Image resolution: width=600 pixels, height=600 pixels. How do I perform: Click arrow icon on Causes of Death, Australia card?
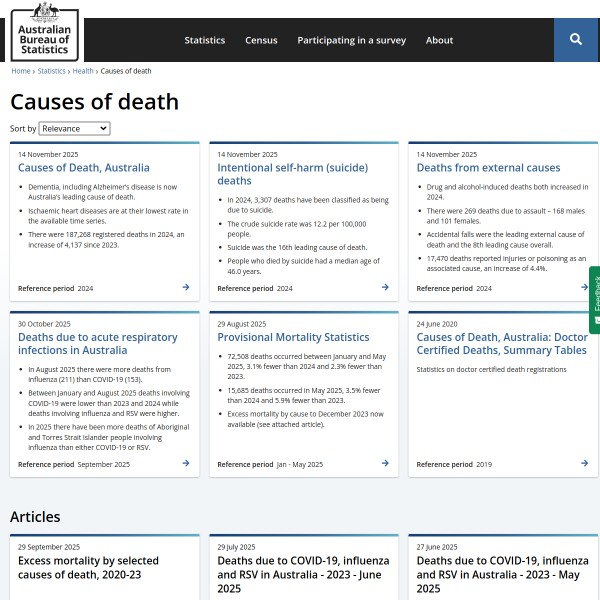pyautogui.click(x=186, y=287)
